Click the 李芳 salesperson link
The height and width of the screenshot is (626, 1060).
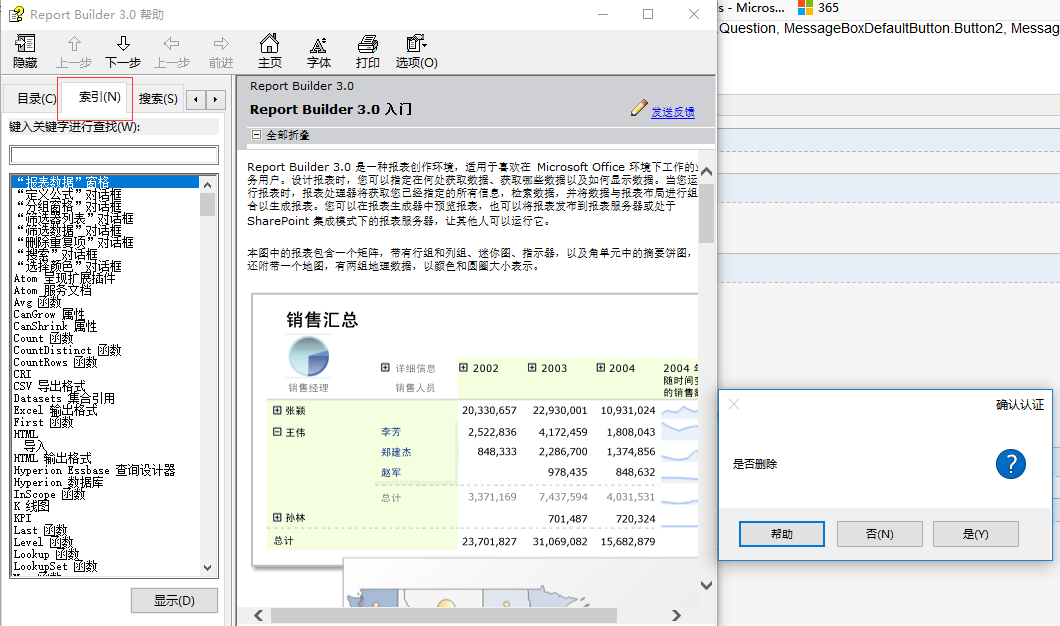[x=391, y=432]
